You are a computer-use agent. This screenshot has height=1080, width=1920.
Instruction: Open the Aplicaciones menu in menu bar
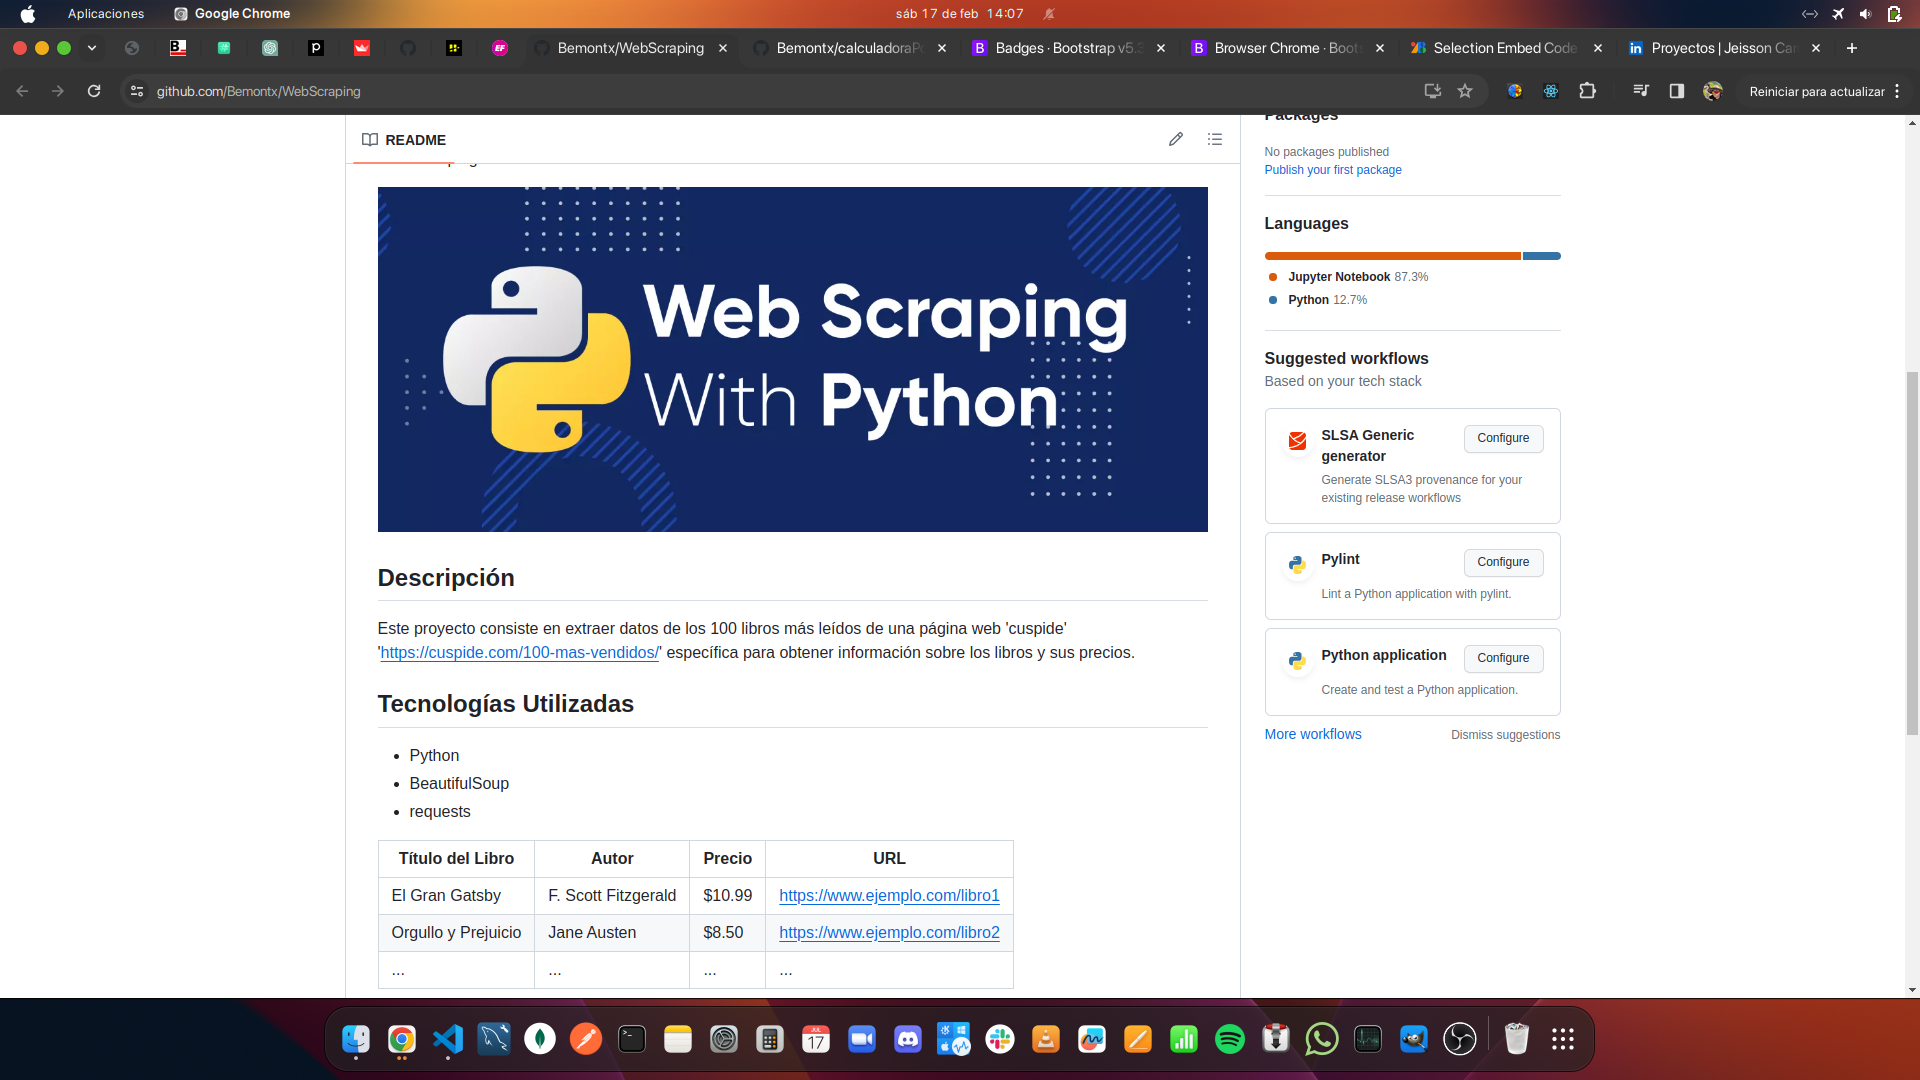(106, 14)
